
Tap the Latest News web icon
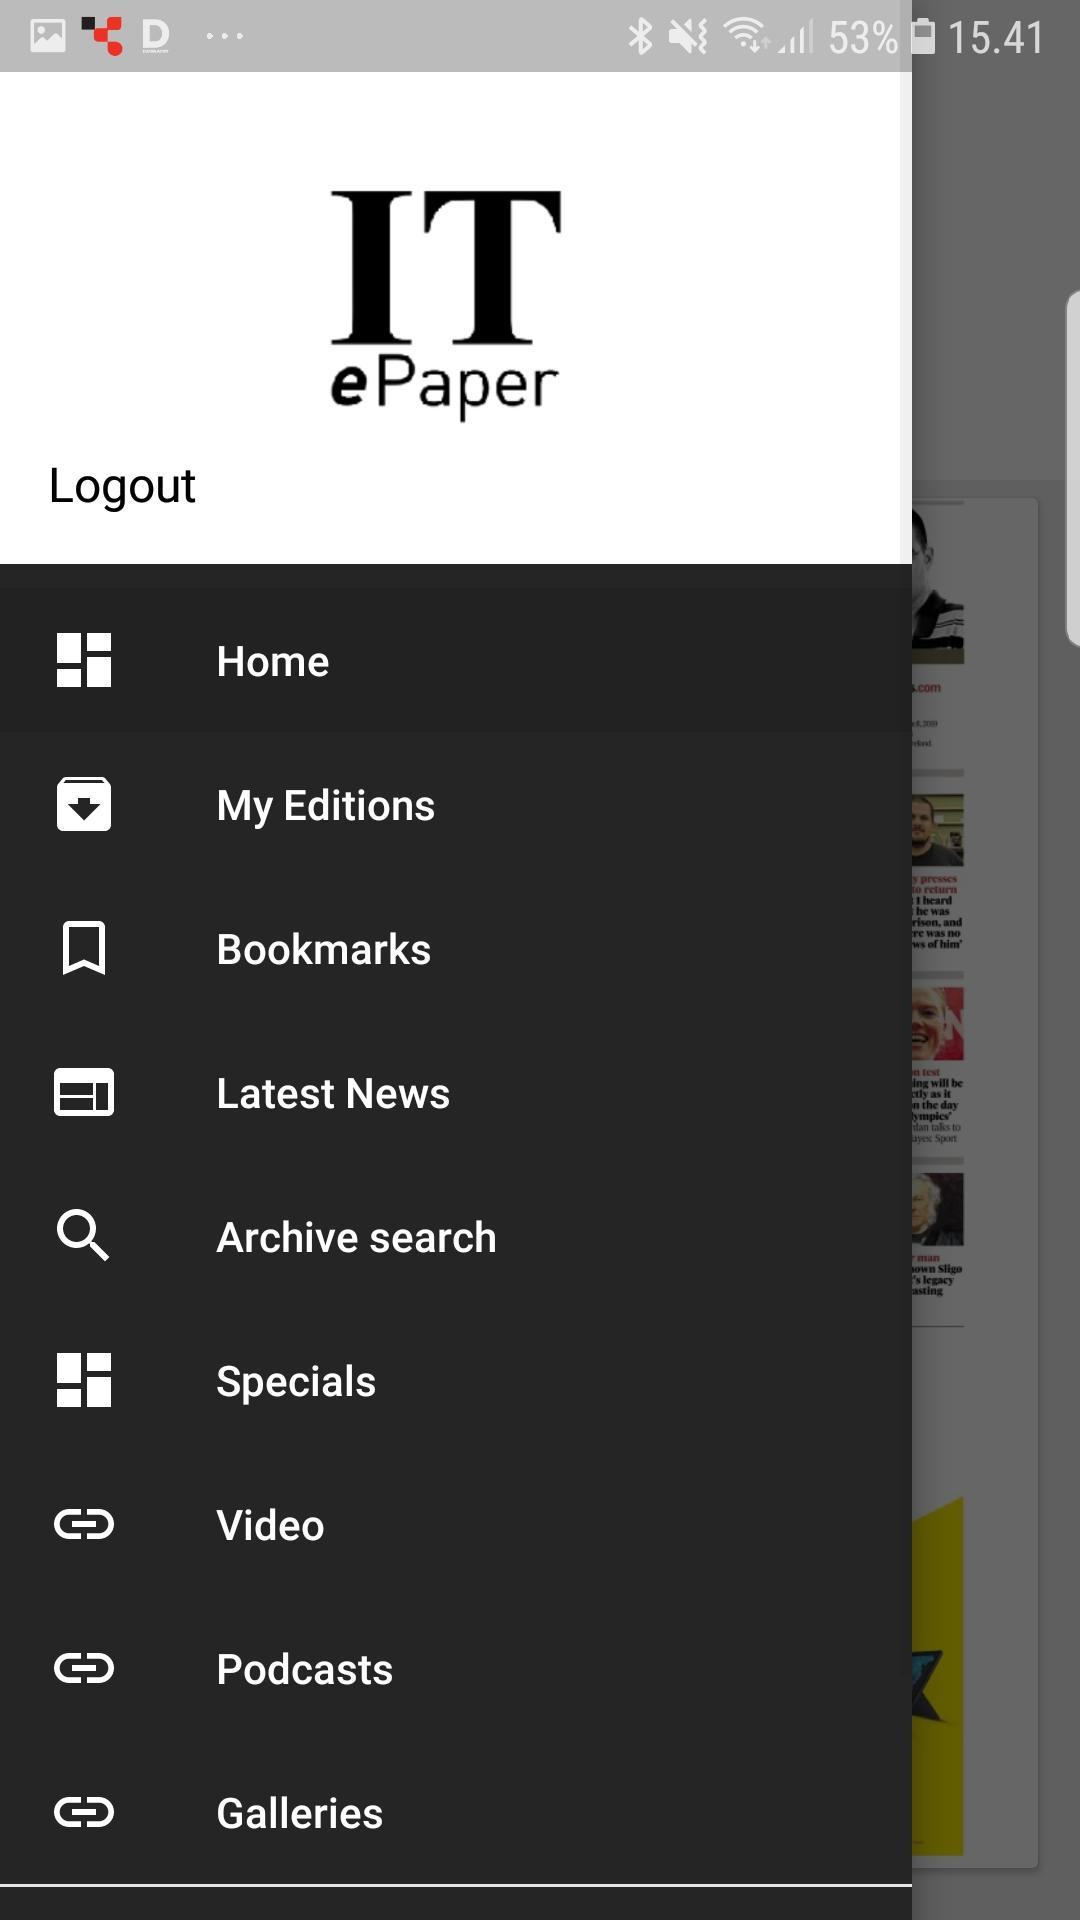84,1092
